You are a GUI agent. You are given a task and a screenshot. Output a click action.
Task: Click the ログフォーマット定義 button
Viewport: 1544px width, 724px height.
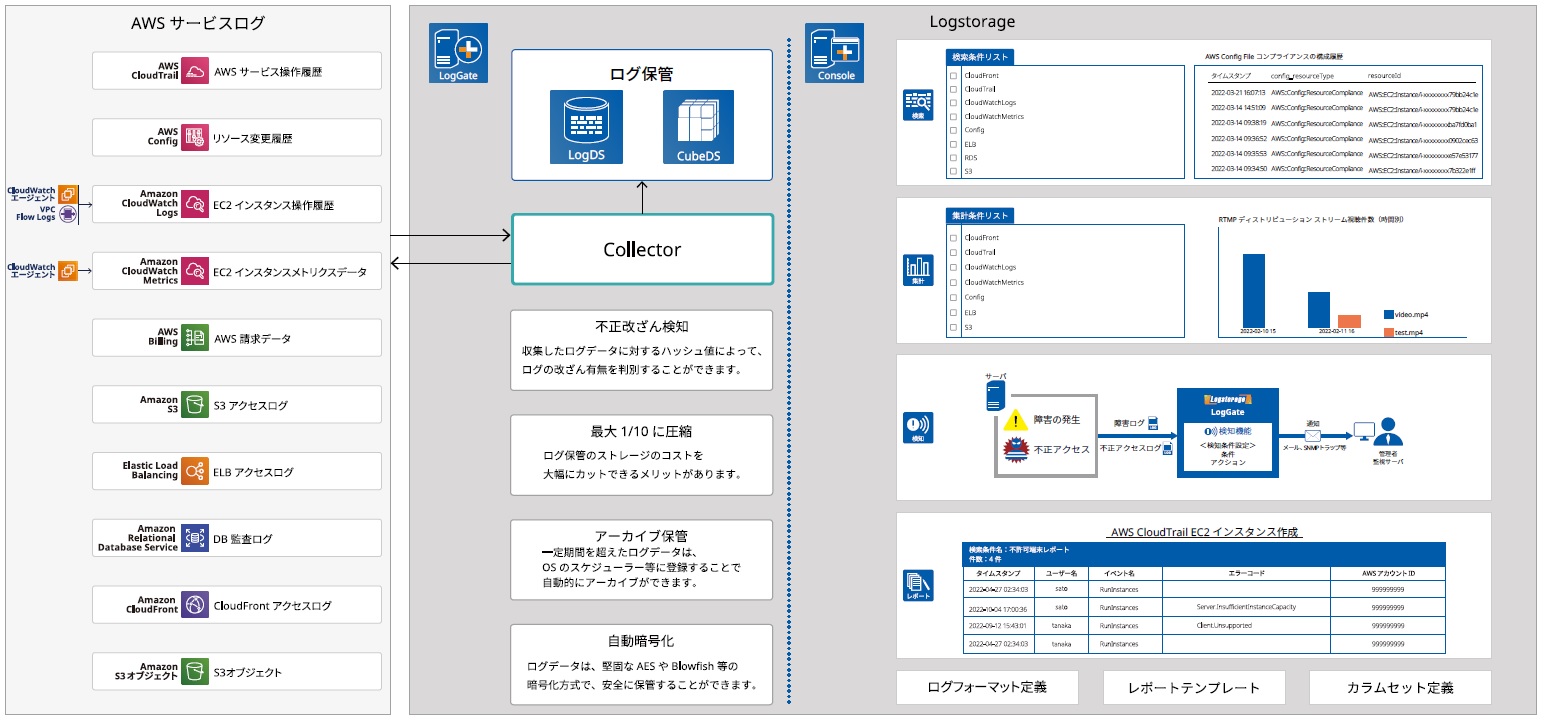pos(987,688)
